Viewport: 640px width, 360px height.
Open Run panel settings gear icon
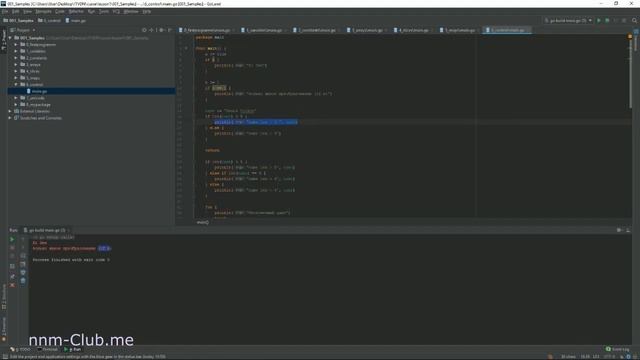tap(619, 230)
